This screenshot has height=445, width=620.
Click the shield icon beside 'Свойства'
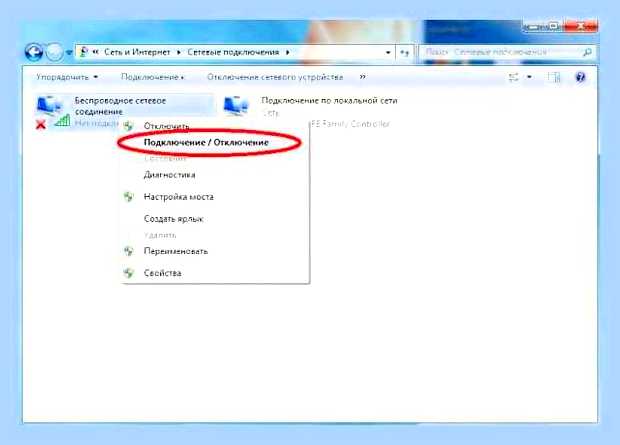tap(129, 273)
